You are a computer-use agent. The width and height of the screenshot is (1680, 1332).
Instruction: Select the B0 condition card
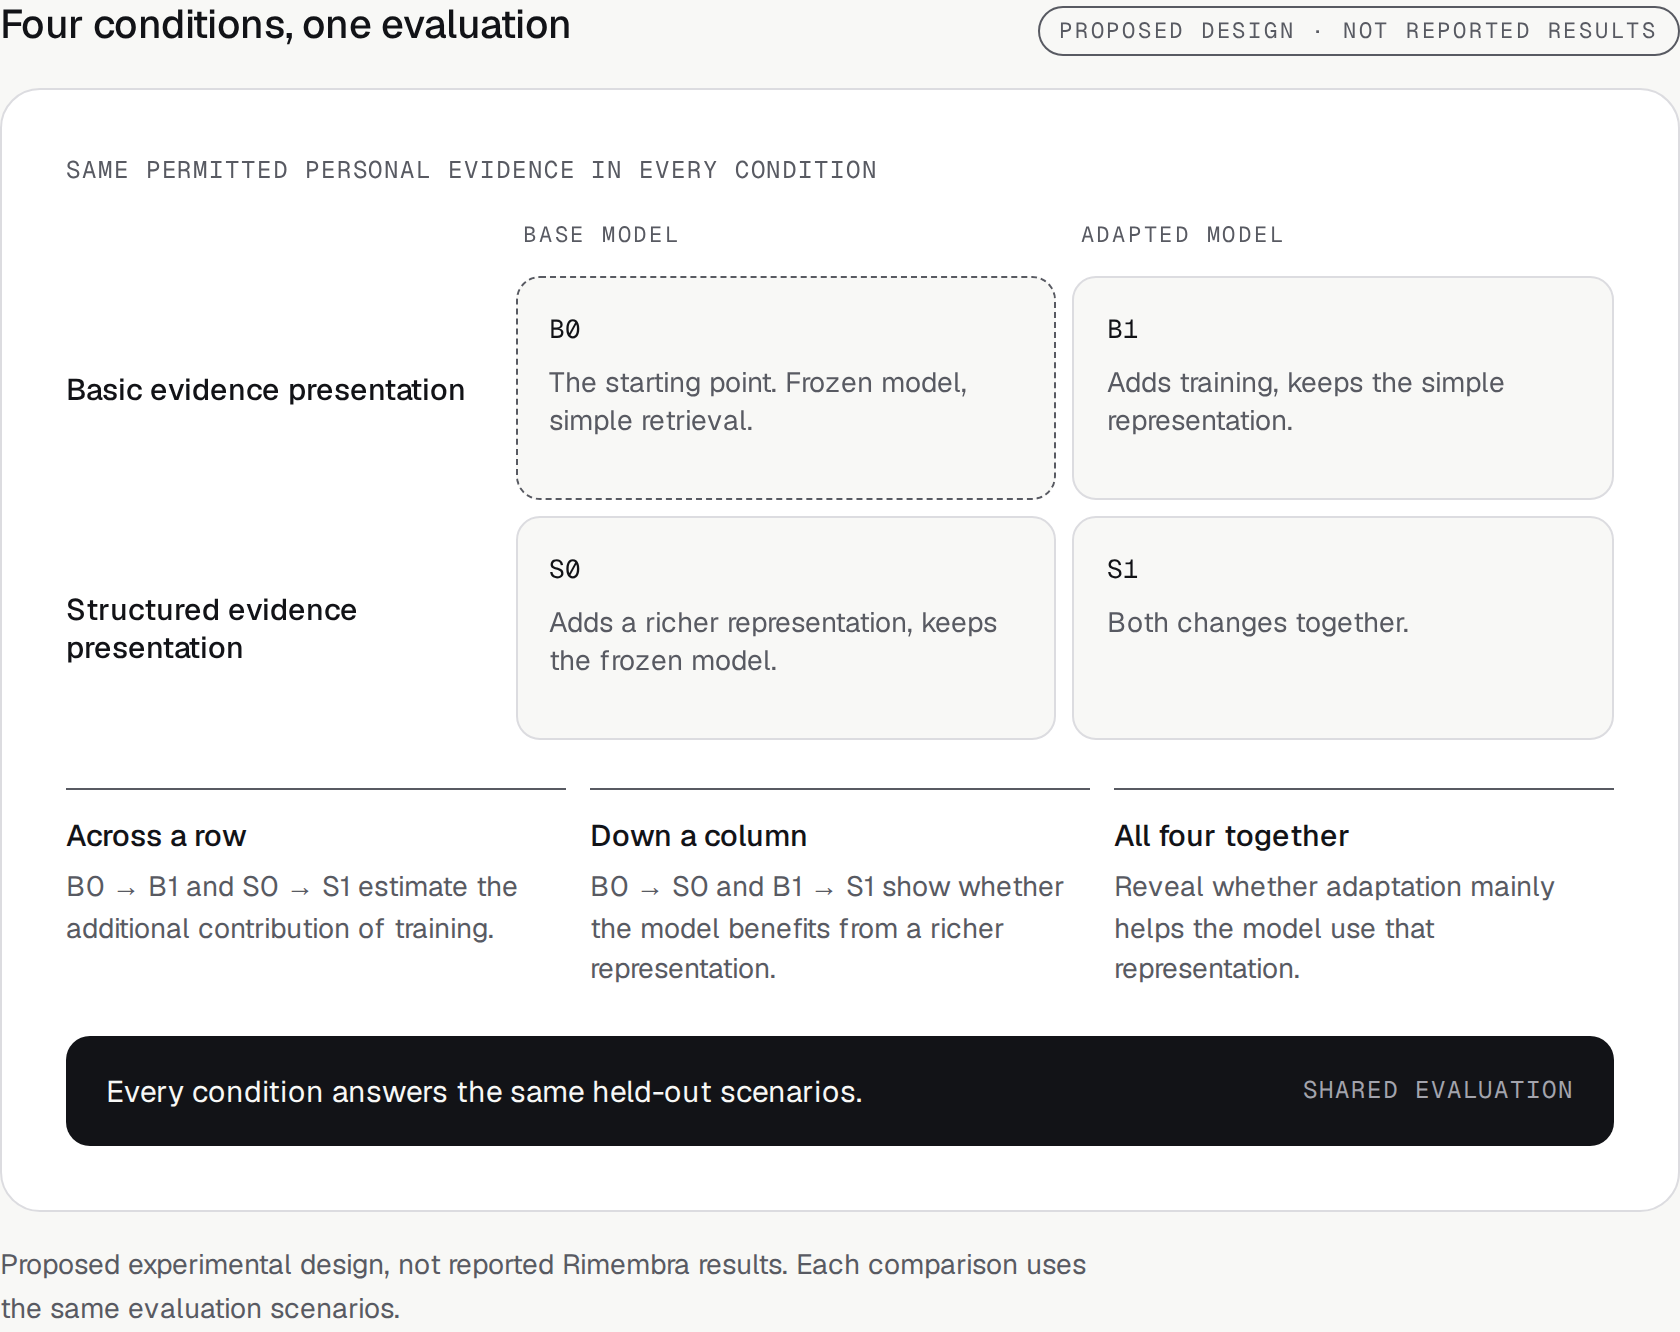point(786,388)
